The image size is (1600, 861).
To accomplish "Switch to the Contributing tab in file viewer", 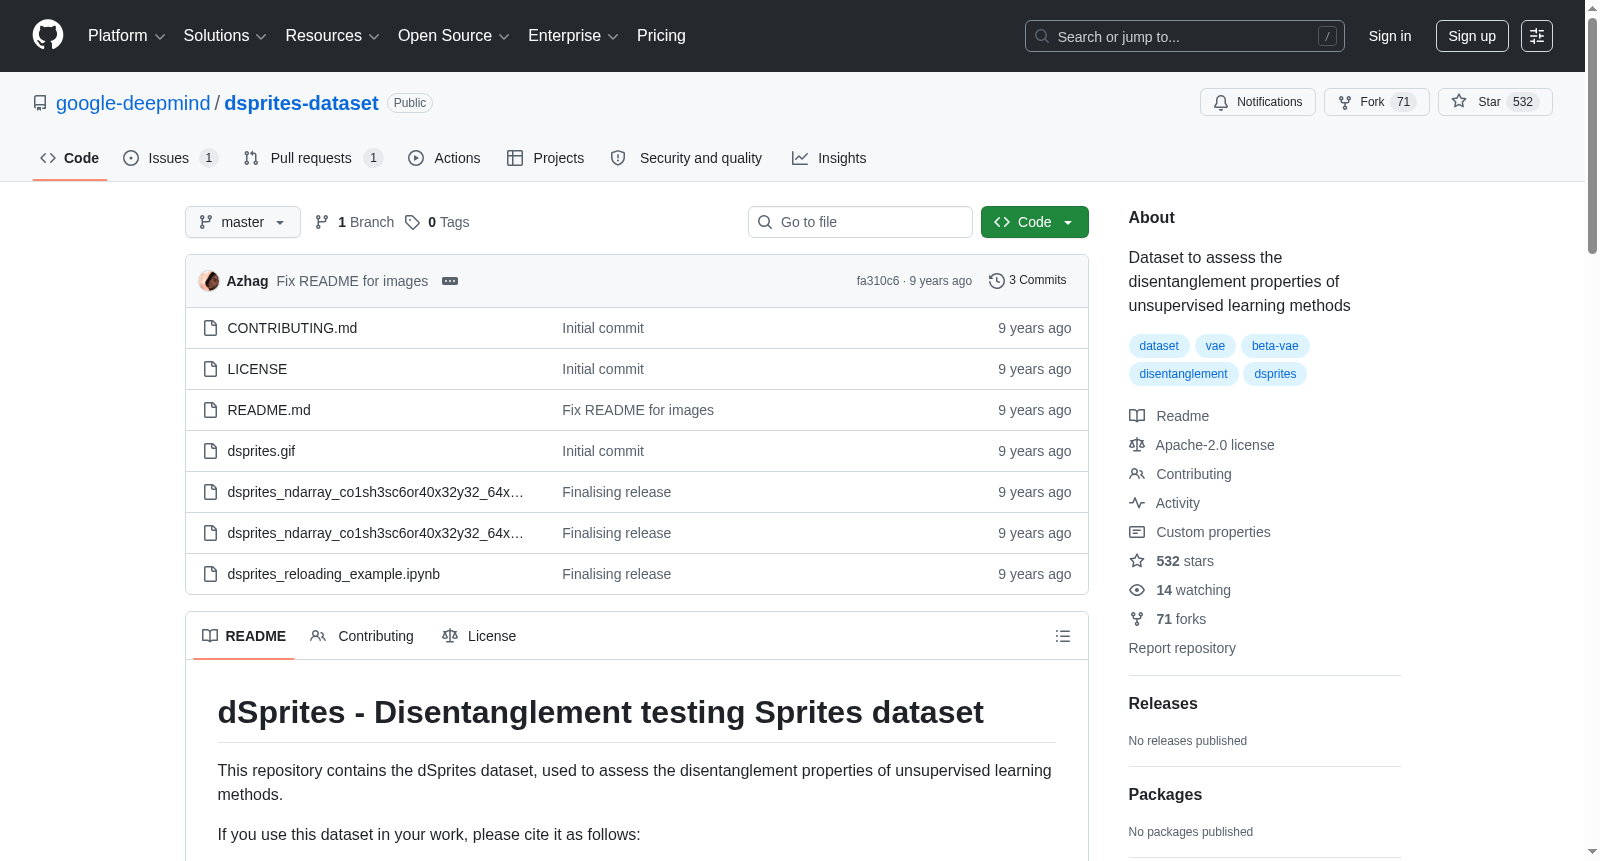I will pos(362,636).
